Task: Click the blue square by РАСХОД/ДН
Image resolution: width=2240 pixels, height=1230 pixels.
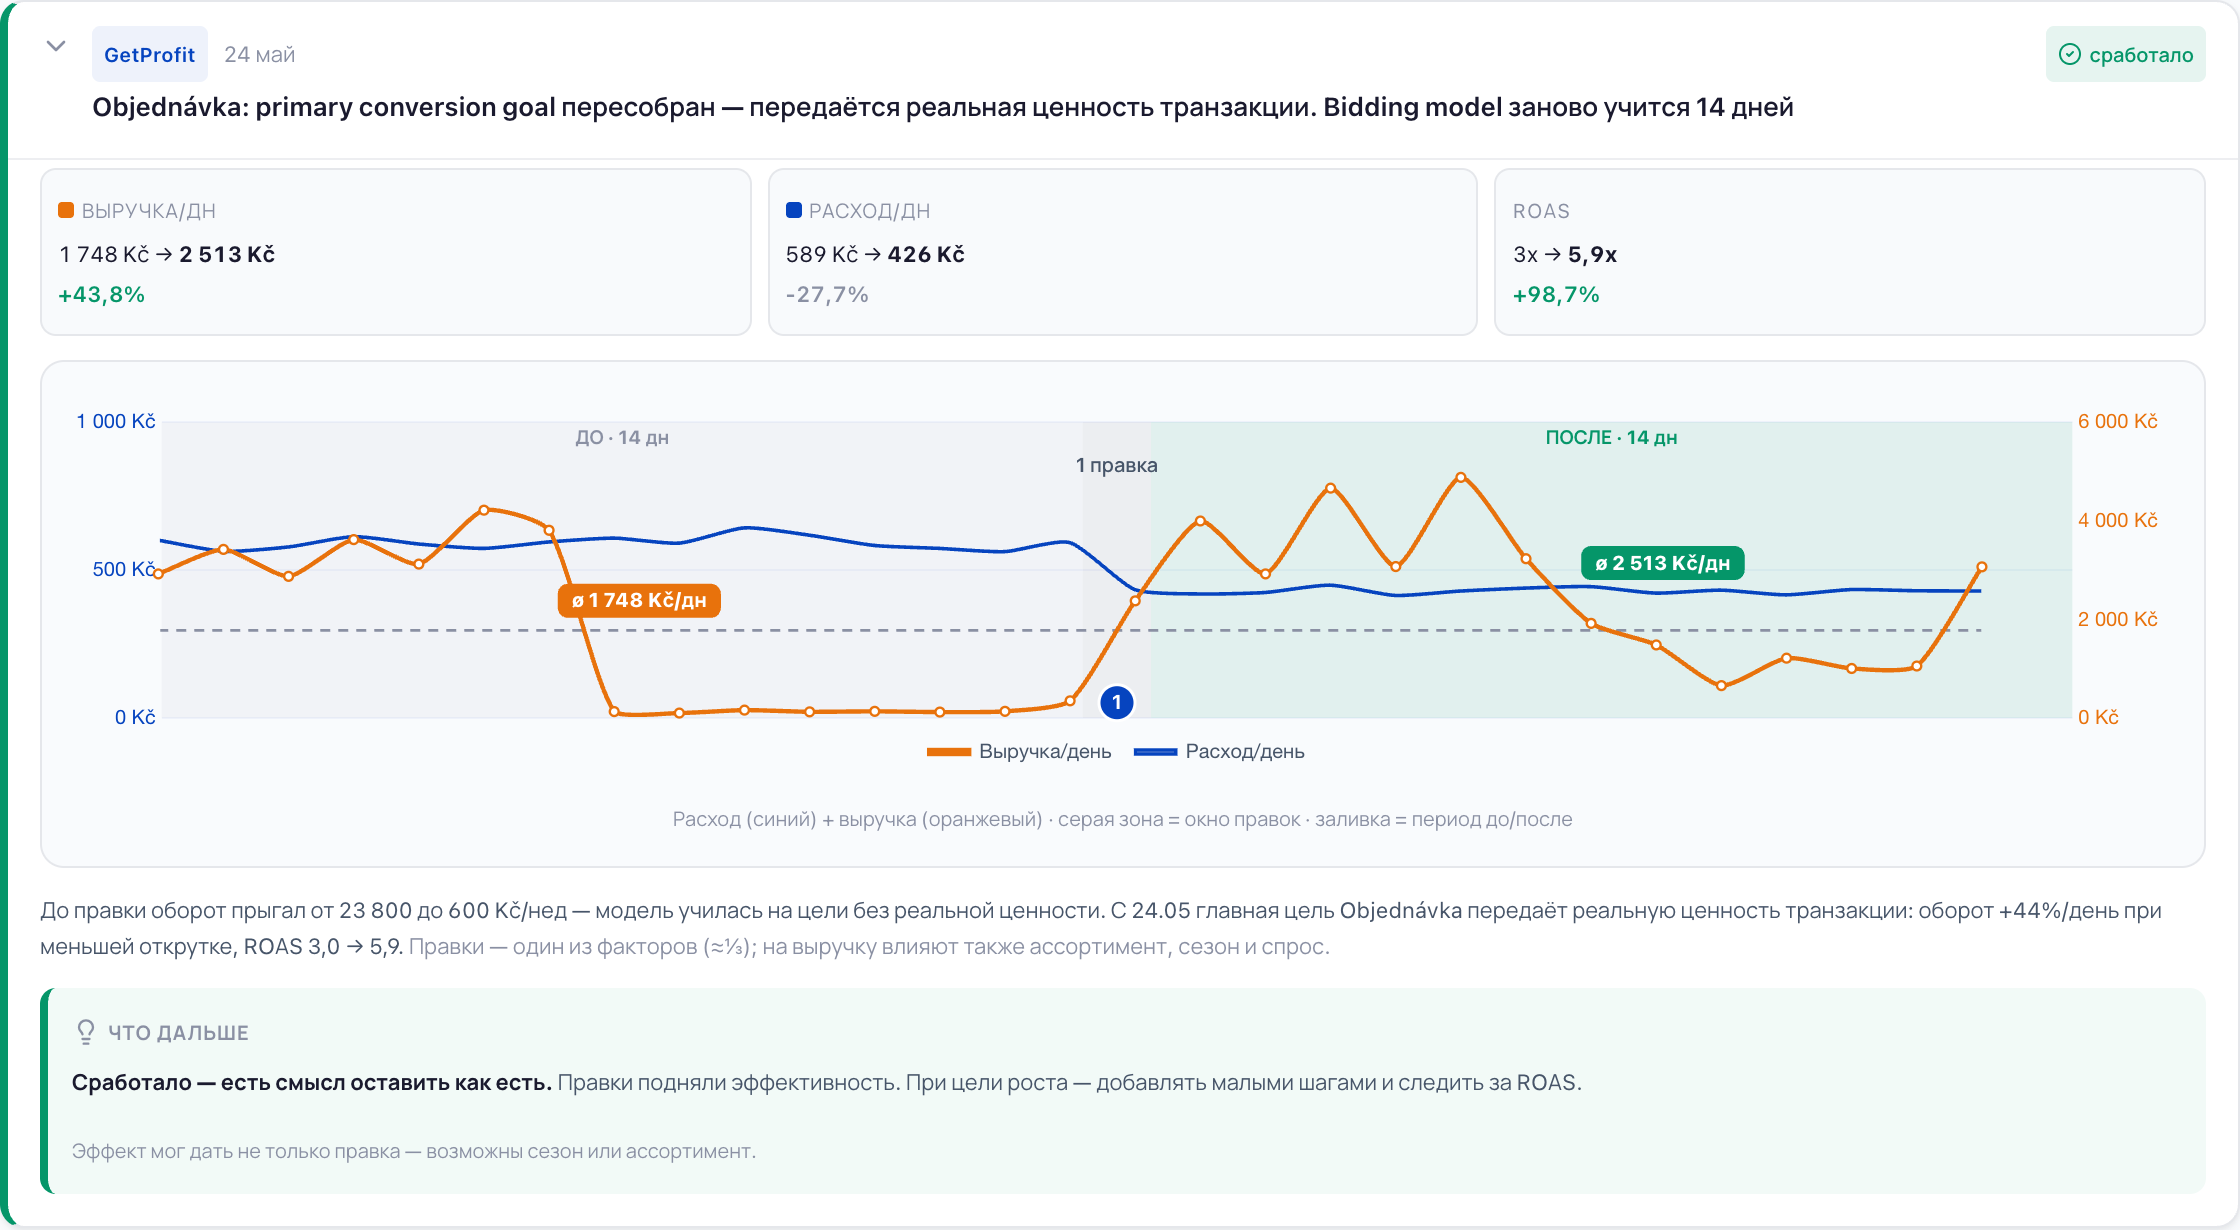Action: (x=794, y=210)
